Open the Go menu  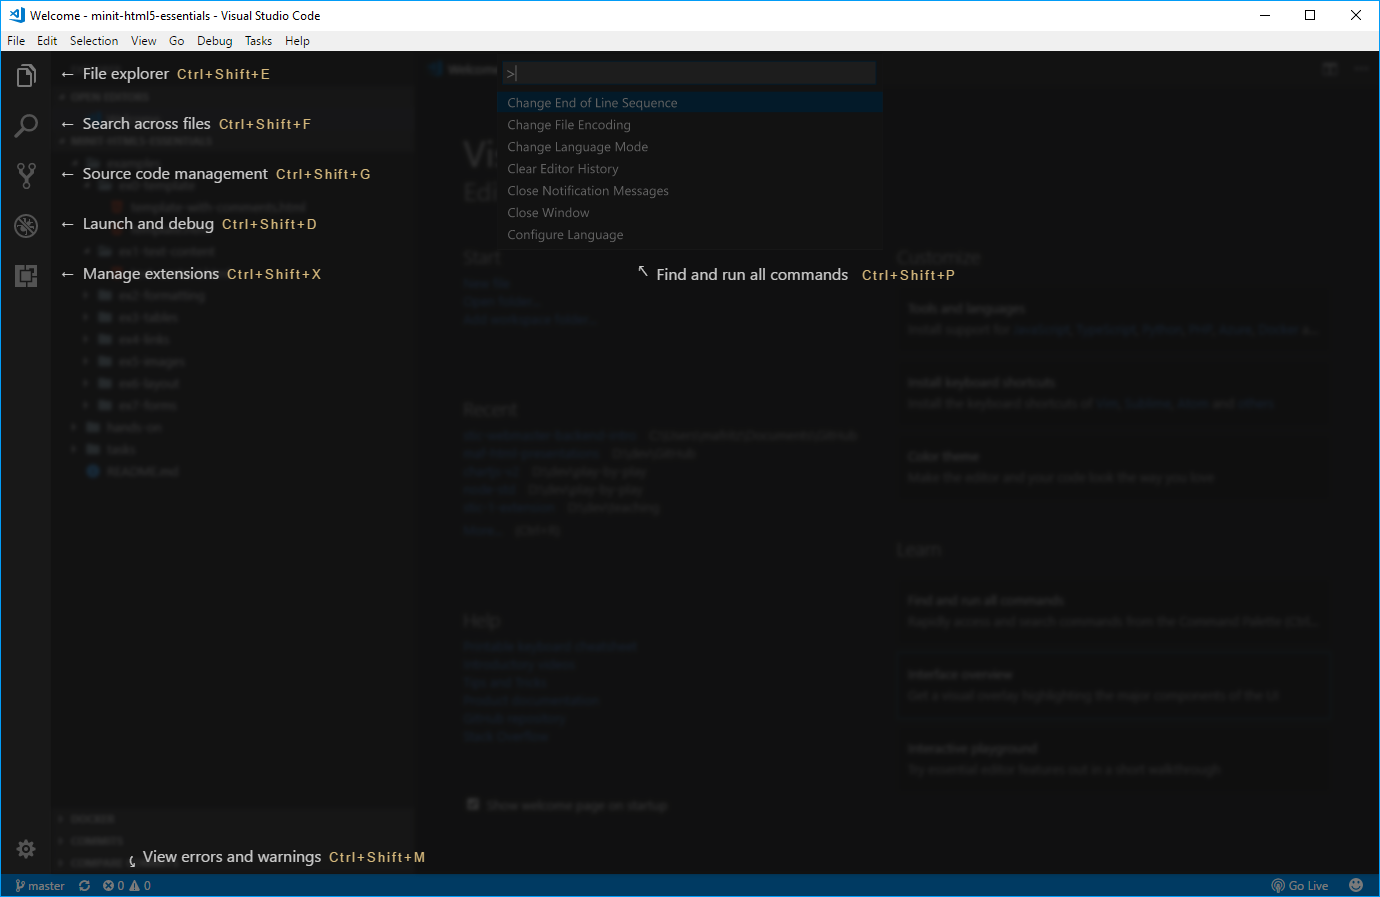coord(177,41)
